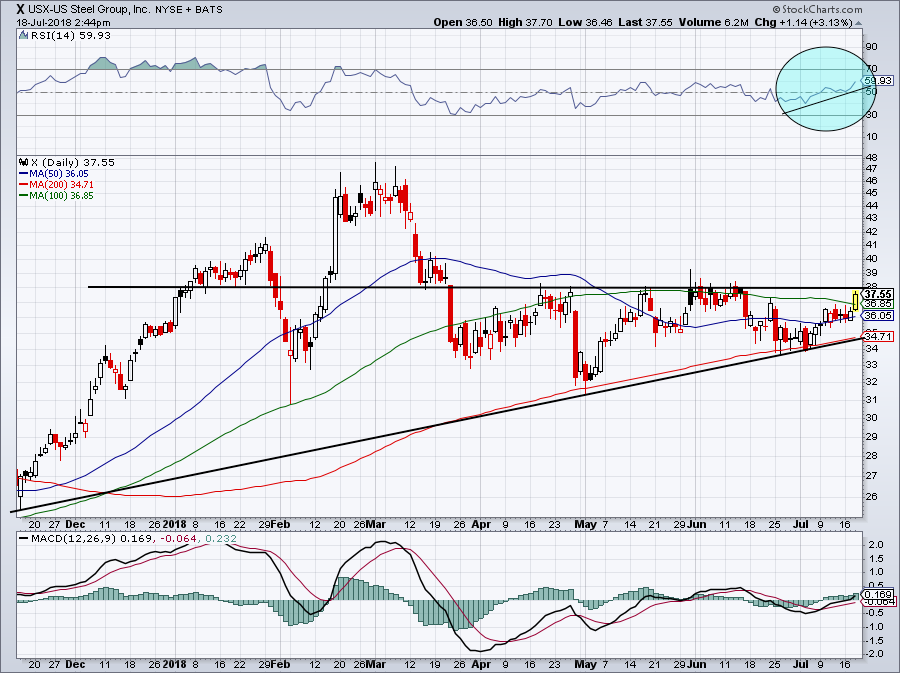This screenshot has width=900, height=673.
Task: Click the 'Volume 6.2M' value
Action: point(713,22)
